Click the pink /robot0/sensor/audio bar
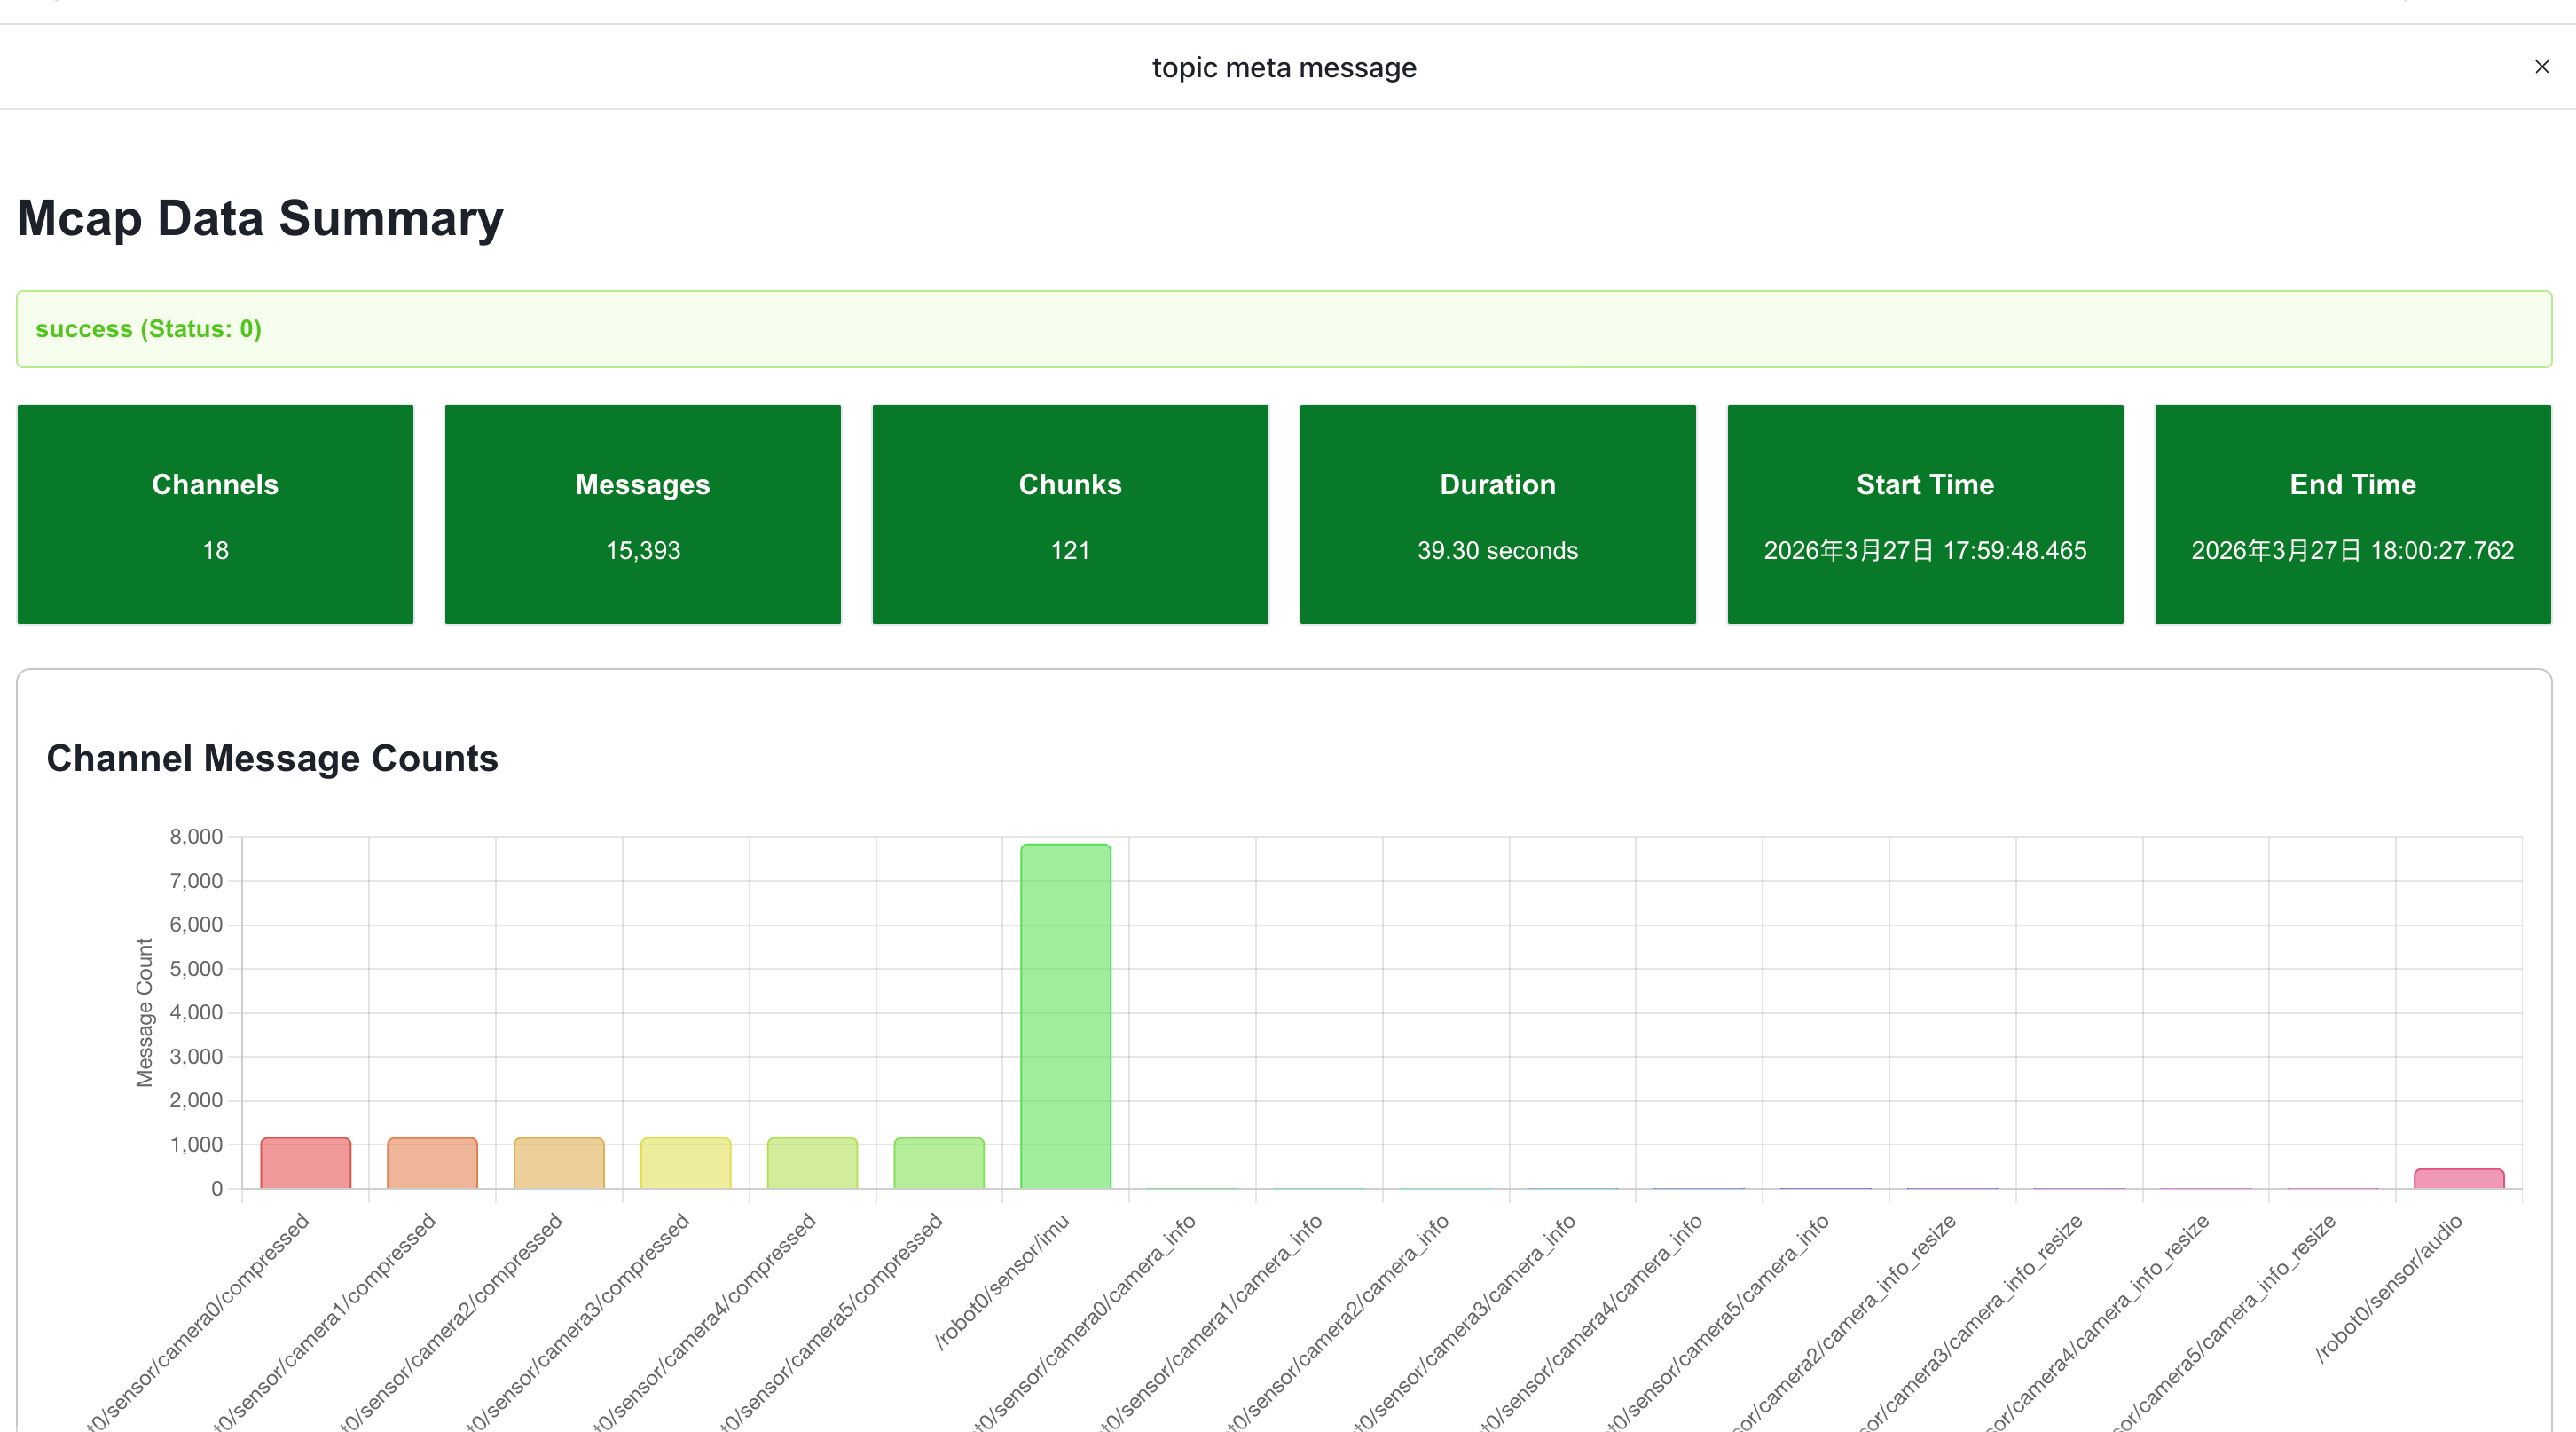Viewport: 2576px width, 1432px height. [2459, 1178]
